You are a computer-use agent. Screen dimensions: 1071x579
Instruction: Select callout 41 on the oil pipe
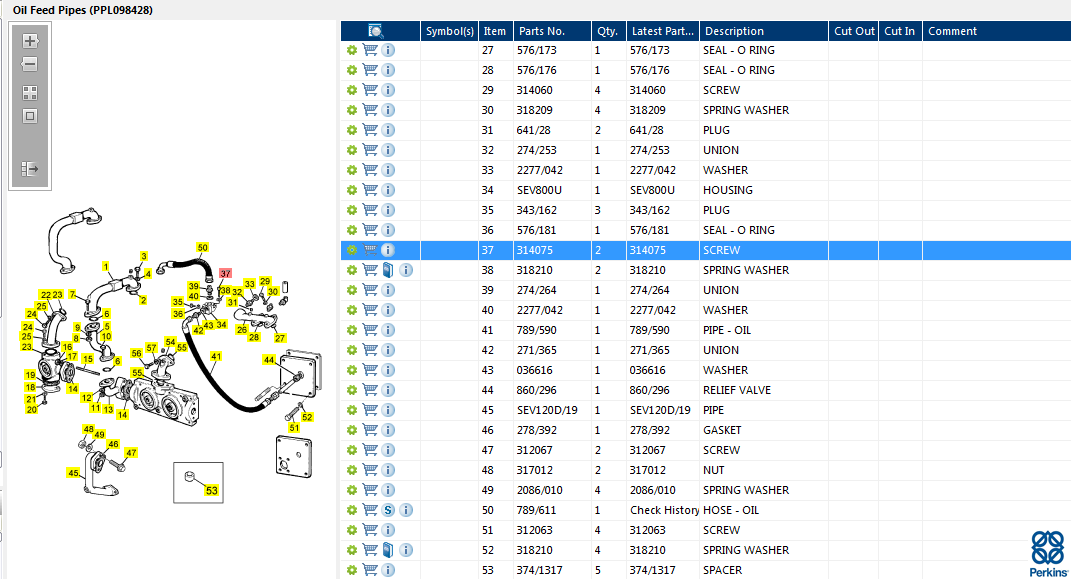[x=216, y=356]
